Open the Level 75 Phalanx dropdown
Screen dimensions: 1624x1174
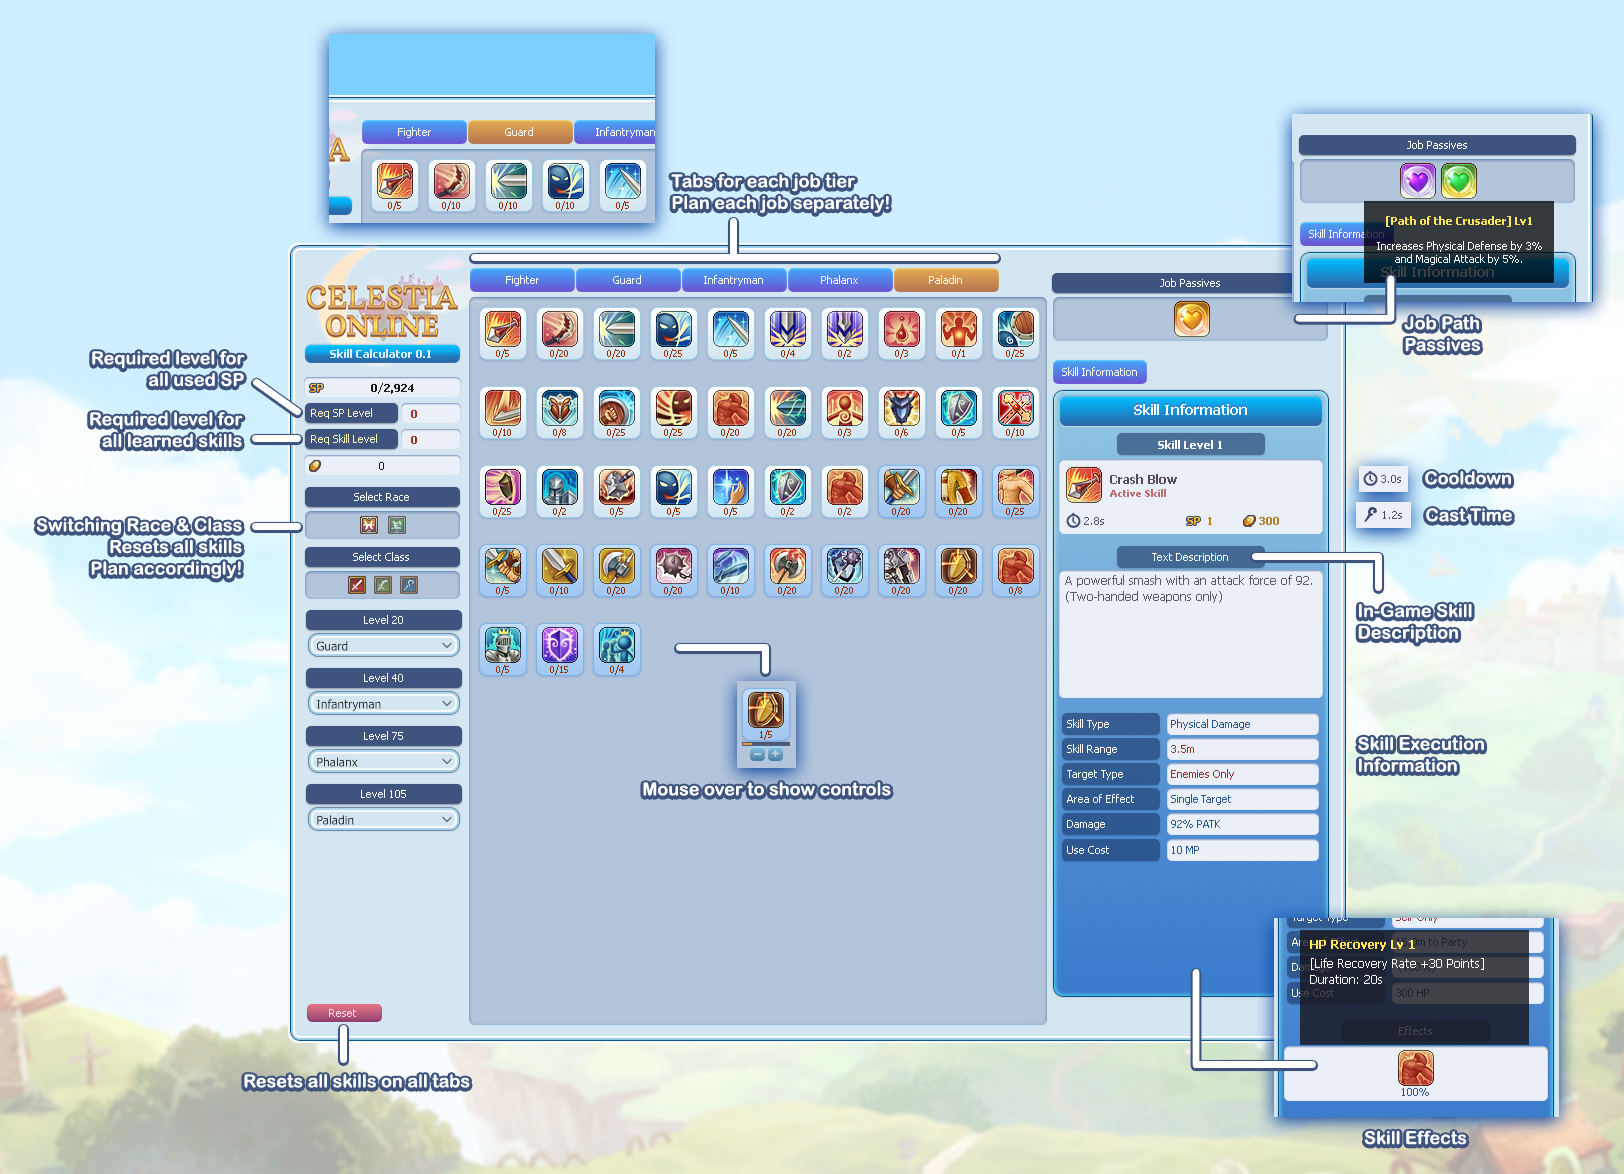[383, 762]
